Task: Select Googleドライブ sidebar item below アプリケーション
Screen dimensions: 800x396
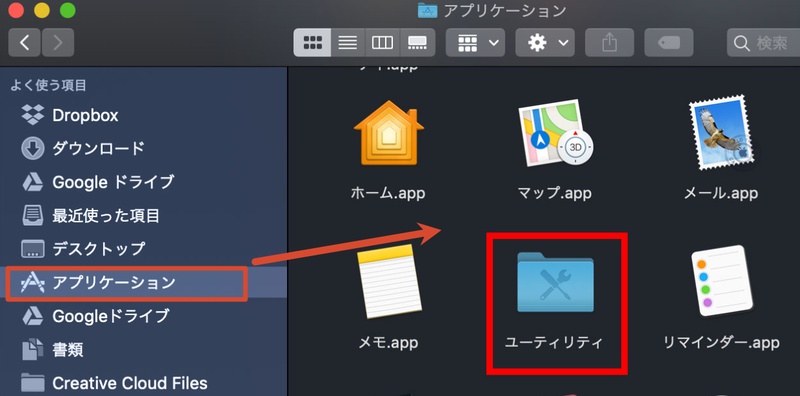Action: point(144,316)
